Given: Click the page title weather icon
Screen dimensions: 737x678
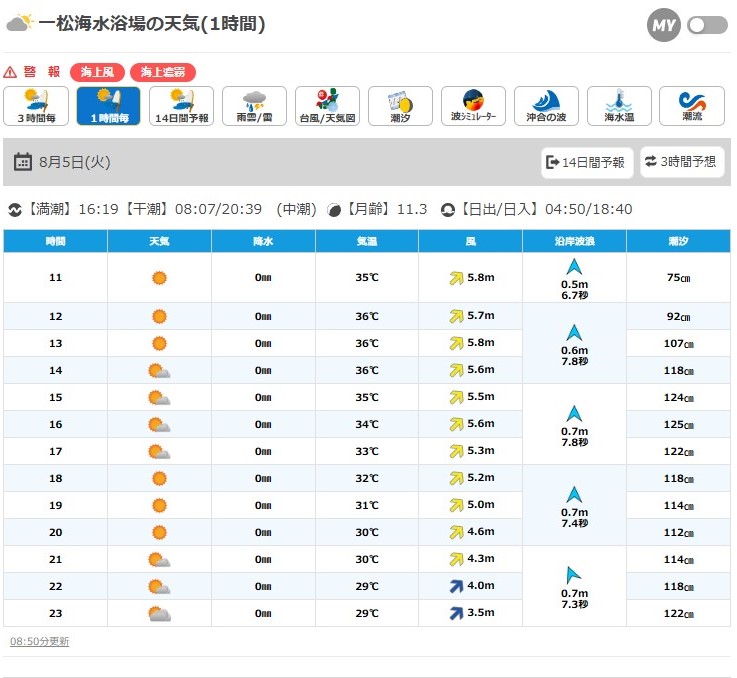Looking at the screenshot, I should tap(20, 23).
